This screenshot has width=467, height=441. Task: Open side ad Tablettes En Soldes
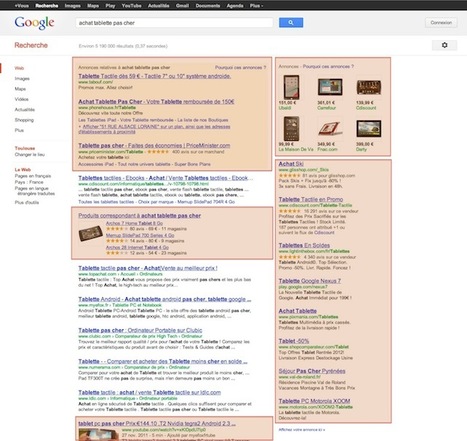(x=304, y=245)
